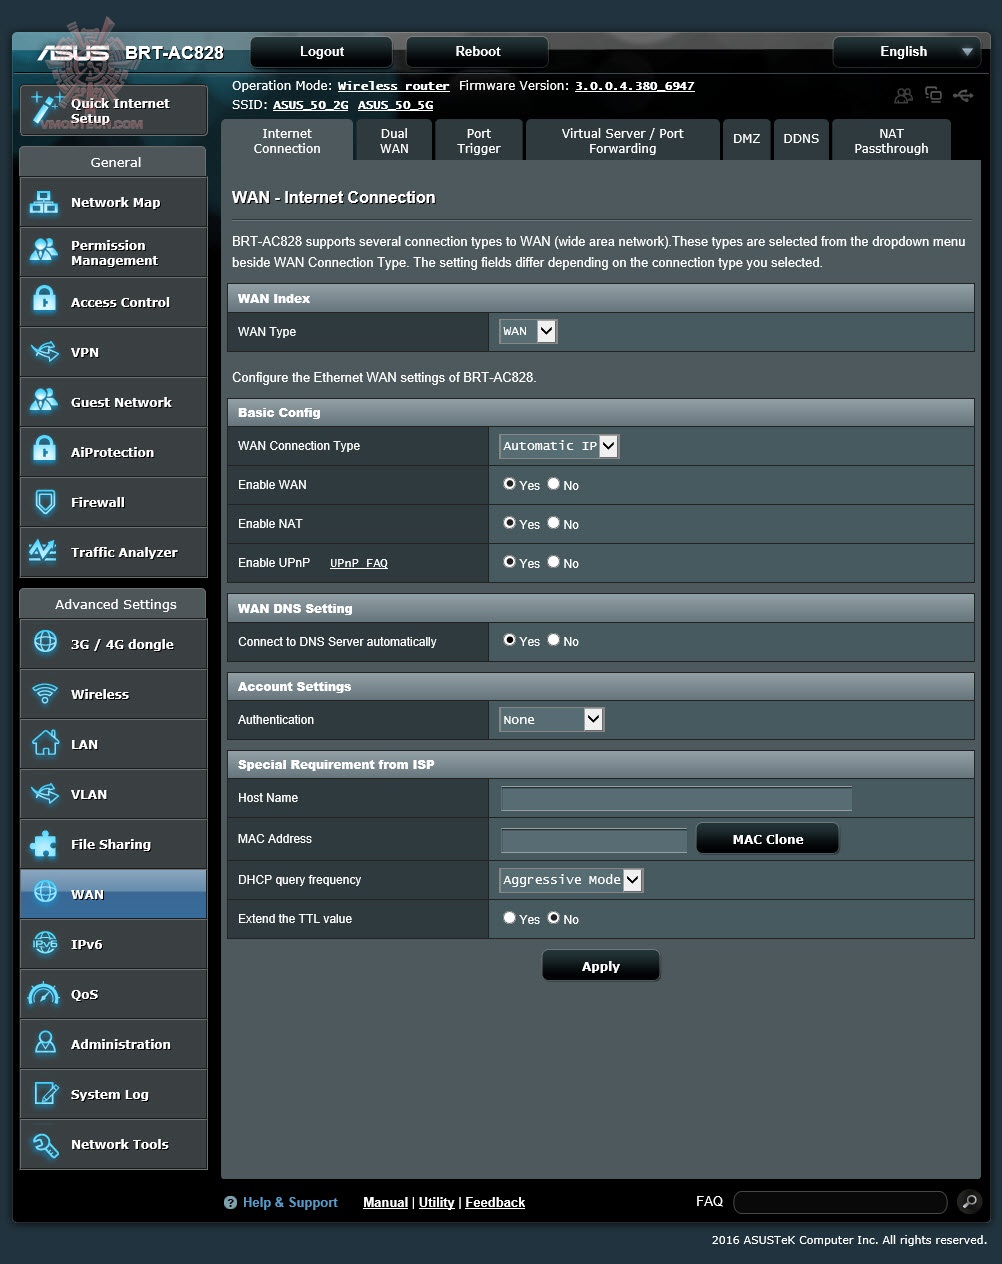Open the Feedback link in footer
Image resolution: width=1002 pixels, height=1264 pixels.
[x=495, y=1202]
